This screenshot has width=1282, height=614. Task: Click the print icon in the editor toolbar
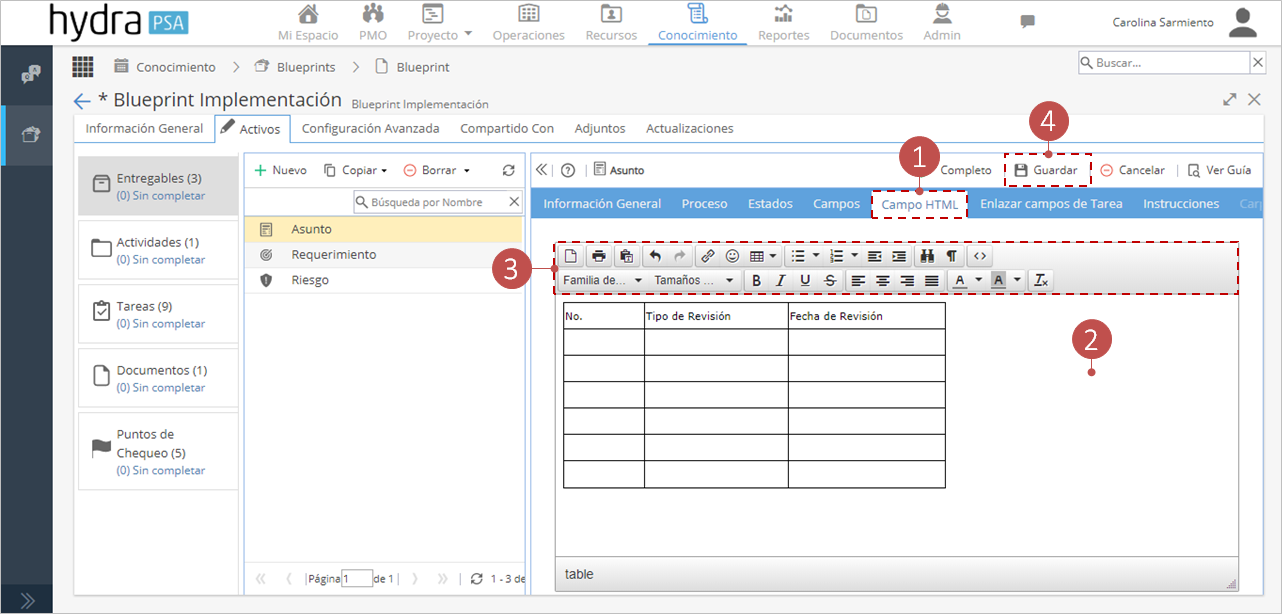598,256
